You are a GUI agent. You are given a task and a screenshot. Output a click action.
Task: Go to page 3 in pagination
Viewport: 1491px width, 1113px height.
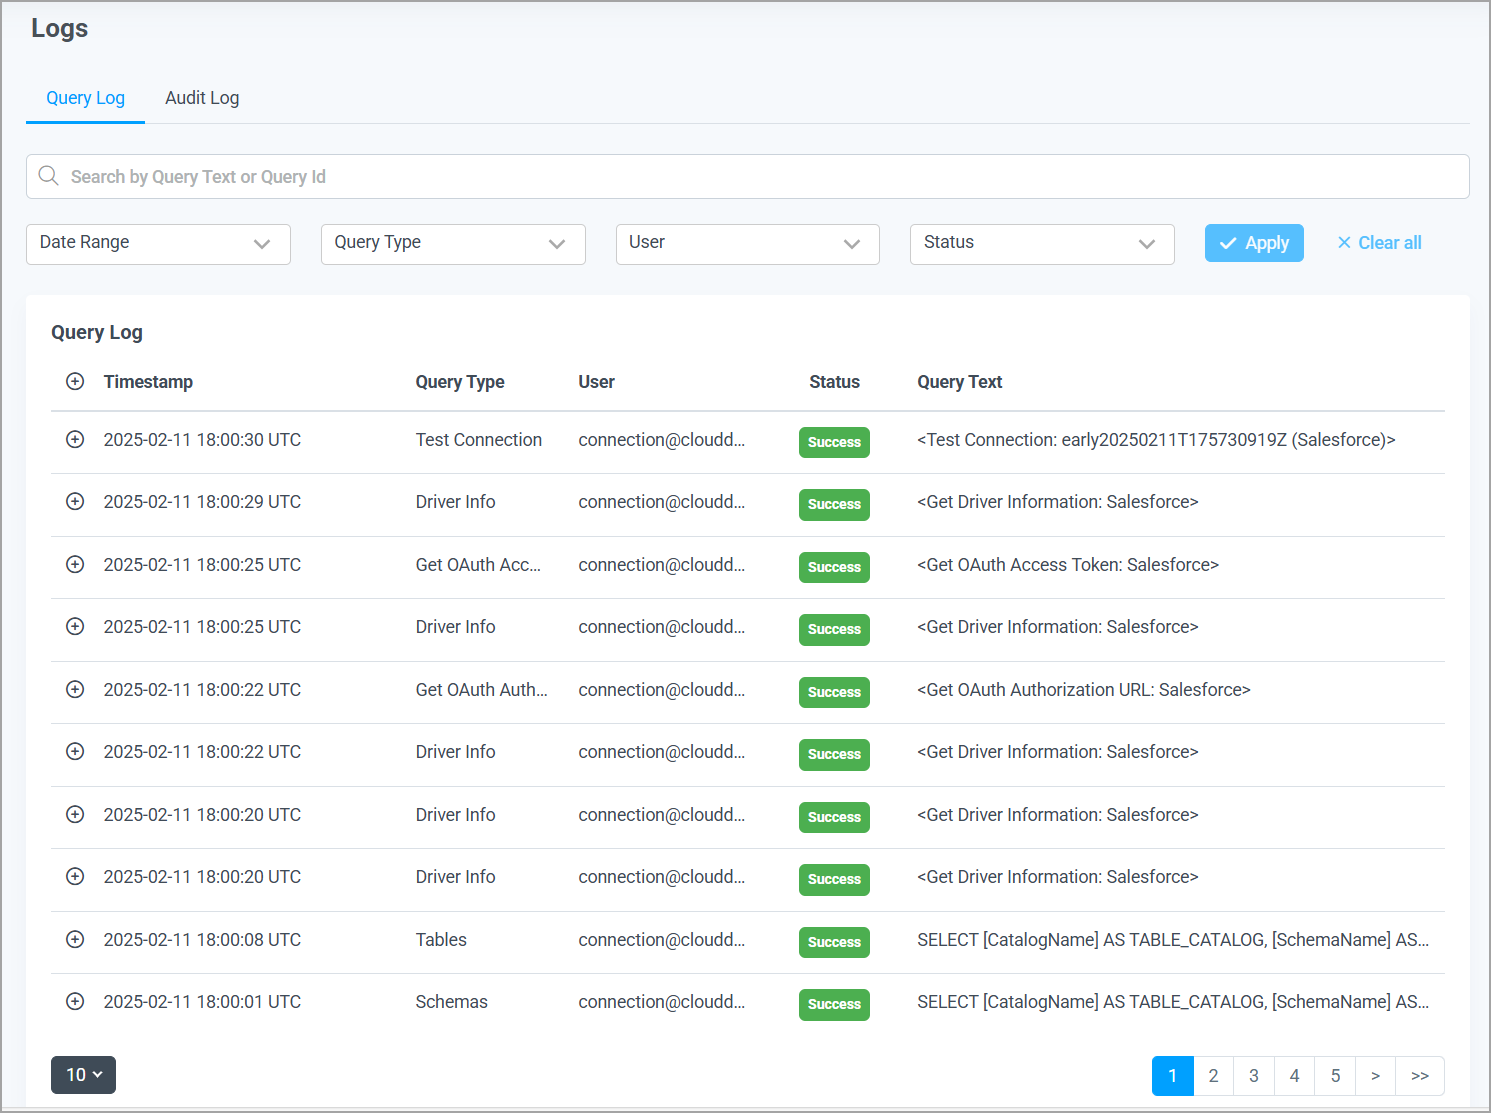[x=1253, y=1075]
